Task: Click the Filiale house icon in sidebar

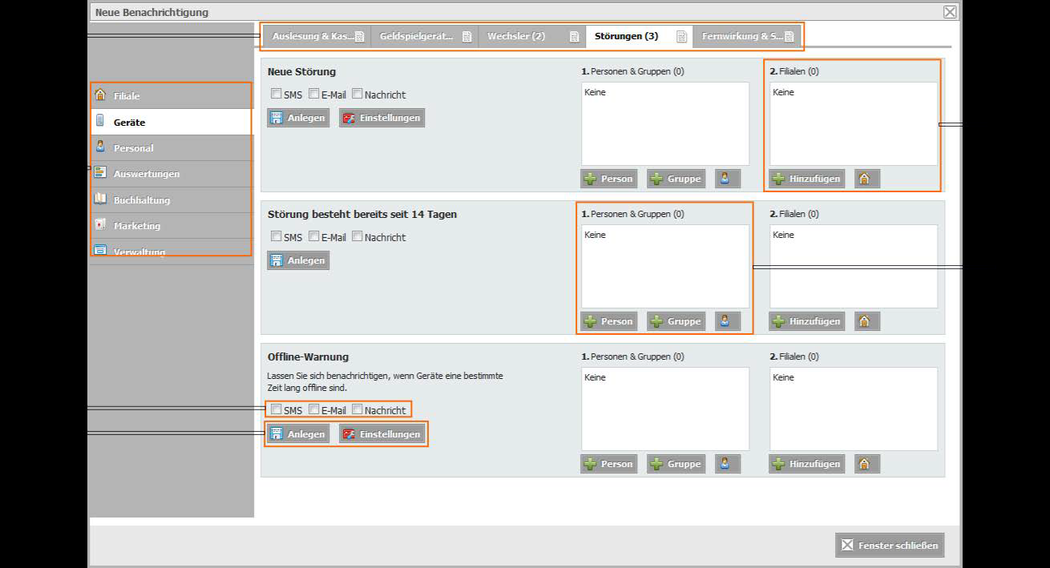Action: 100,94
